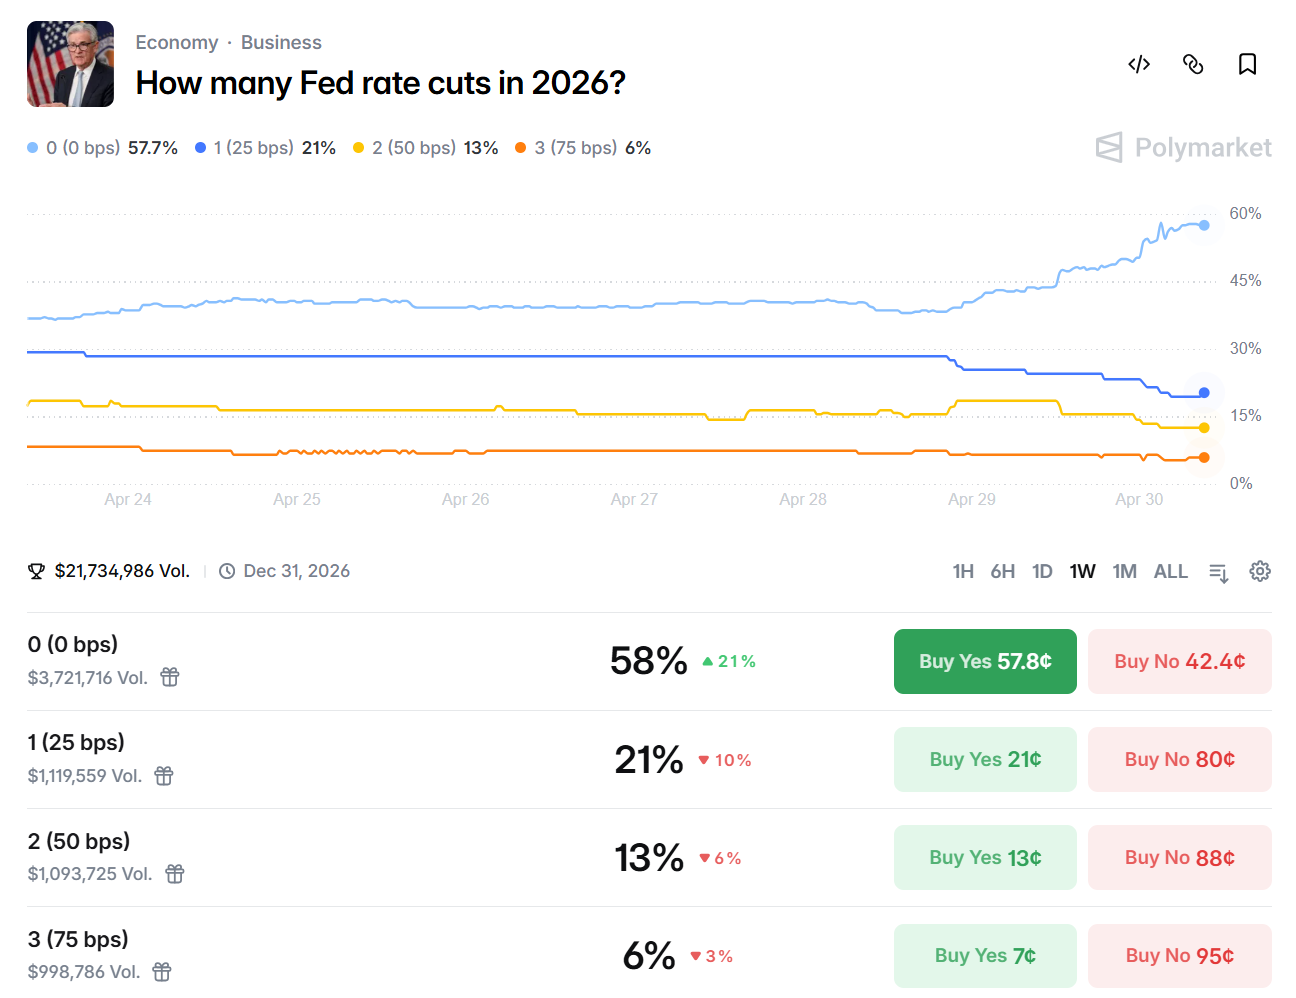Click gift icon beside 0 bps volume
This screenshot has height=998, width=1296.
(170, 677)
